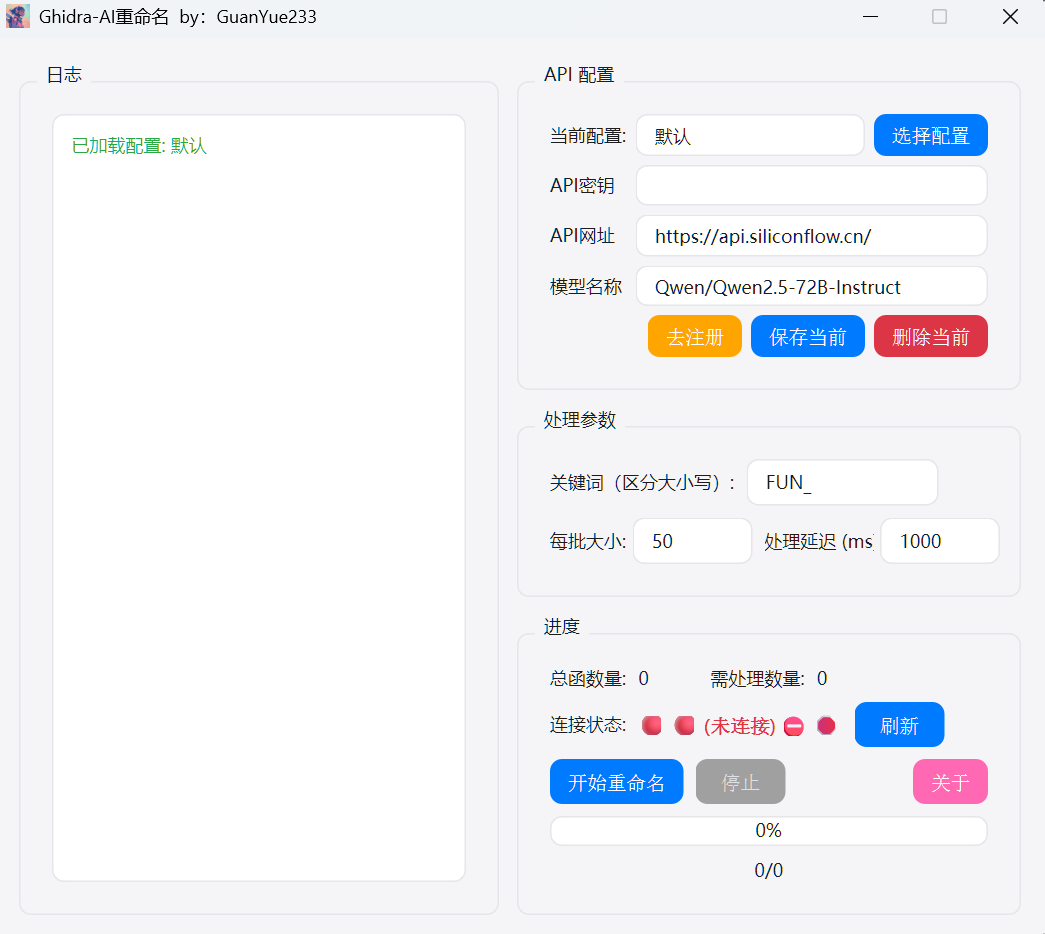Screen dimensions: 1045x934
Task: Click the 进度 group title
Action: (561, 627)
